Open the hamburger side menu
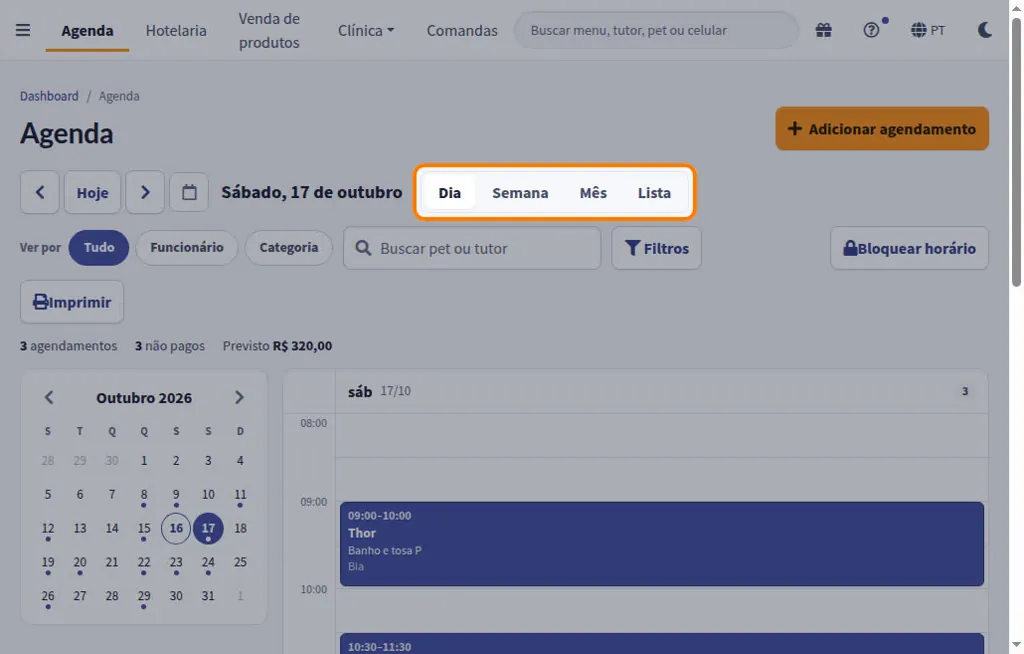Viewport: 1024px width, 654px height. [23, 30]
